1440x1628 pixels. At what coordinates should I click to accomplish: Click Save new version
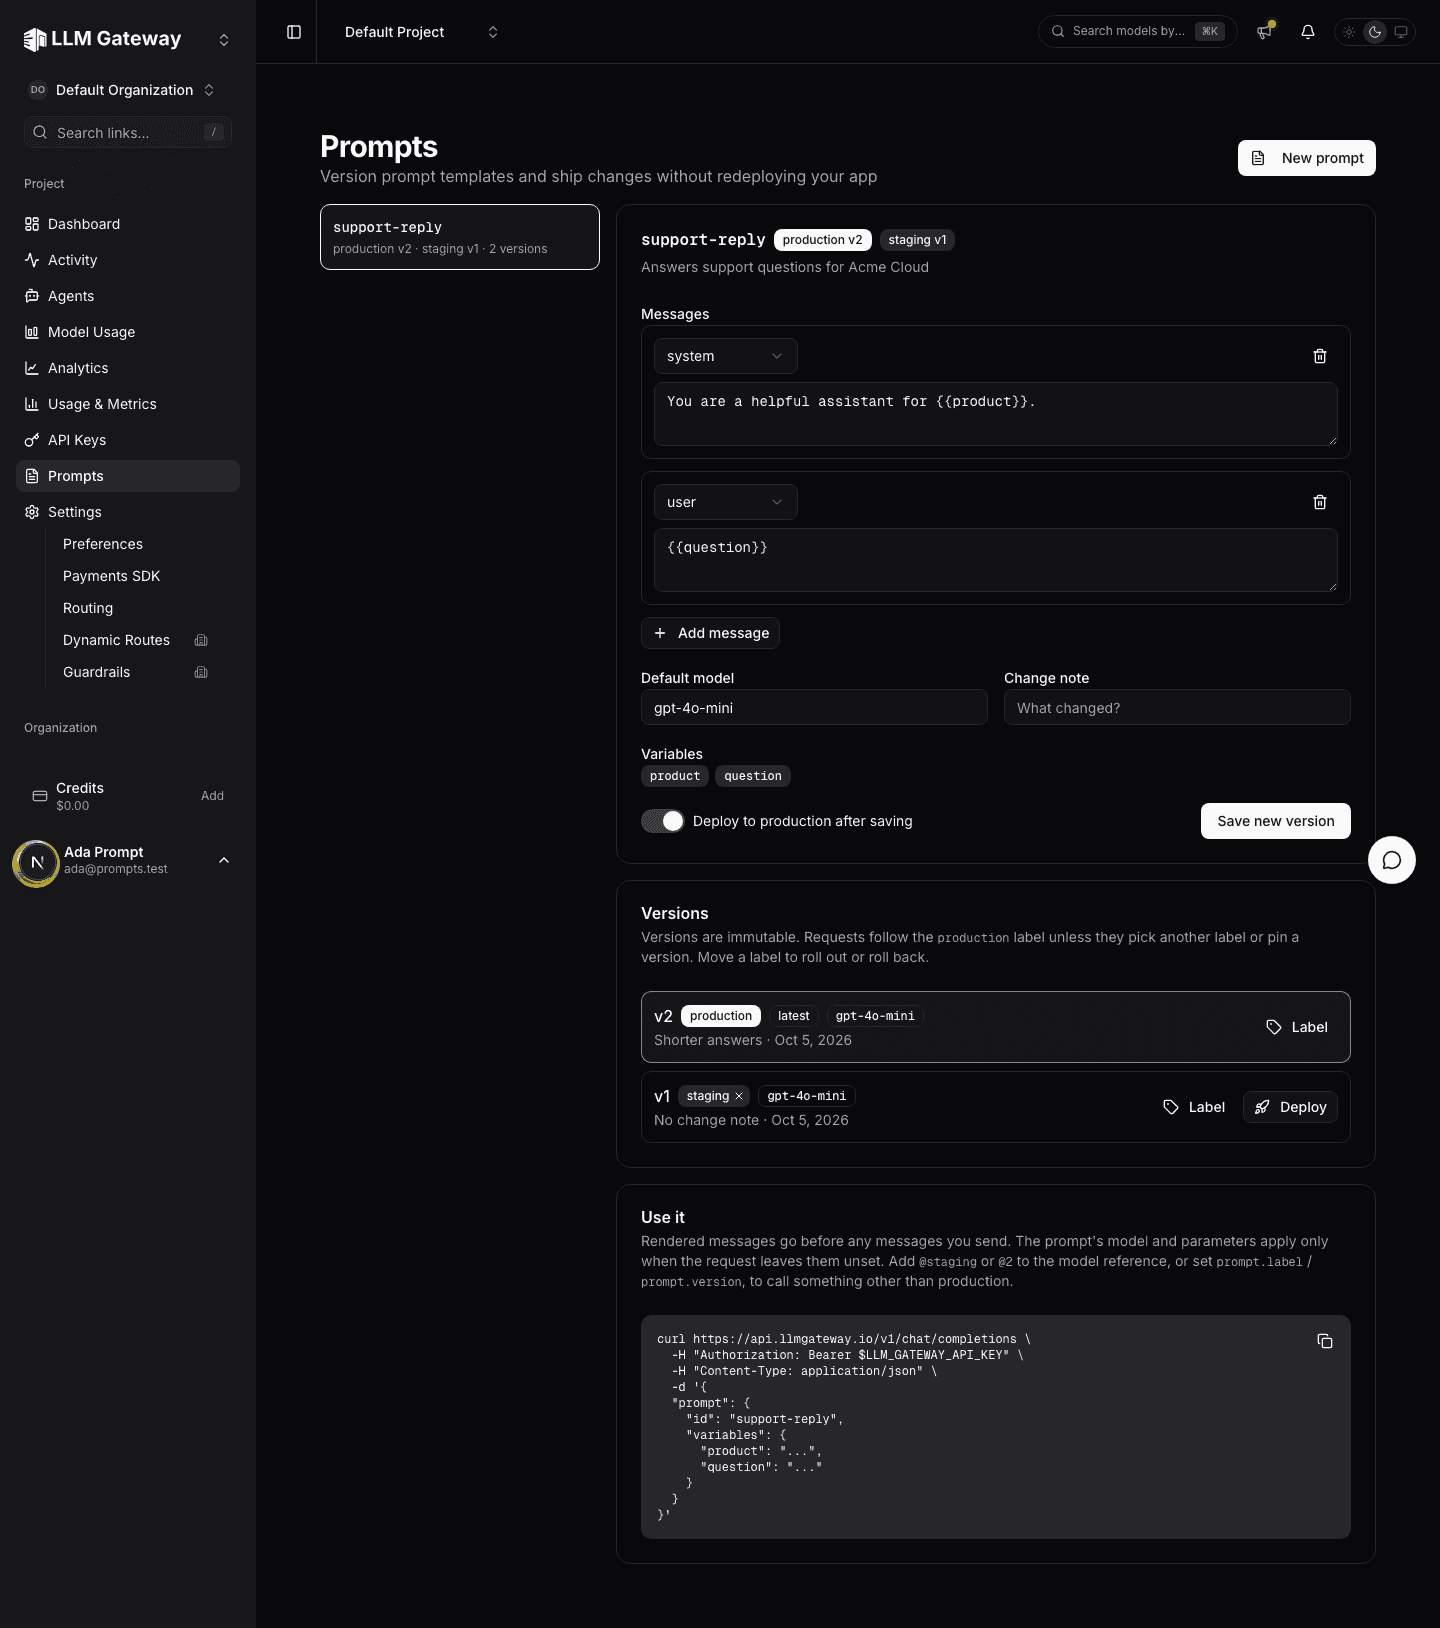point(1276,821)
